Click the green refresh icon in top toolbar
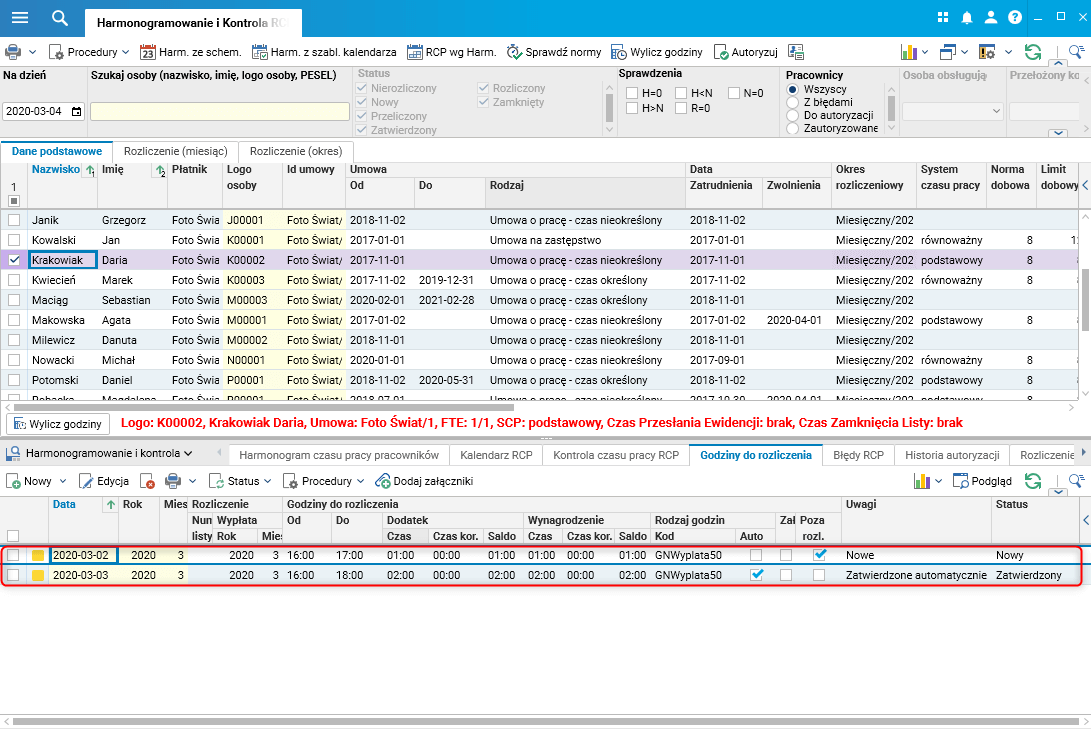Screen dimensions: 1091x729 click(x=1033, y=52)
